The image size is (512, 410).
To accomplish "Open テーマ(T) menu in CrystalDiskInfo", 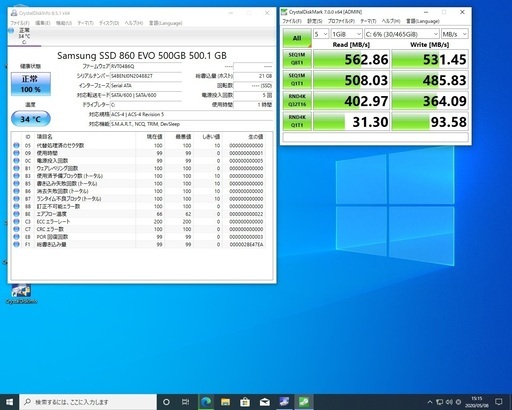I will 85,23.
